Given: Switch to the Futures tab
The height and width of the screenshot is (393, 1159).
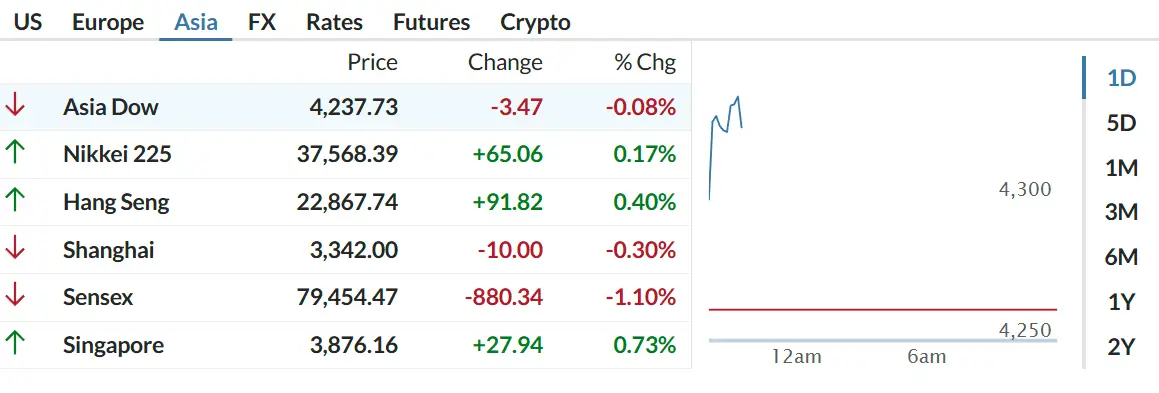Looking at the screenshot, I should tap(432, 22).
